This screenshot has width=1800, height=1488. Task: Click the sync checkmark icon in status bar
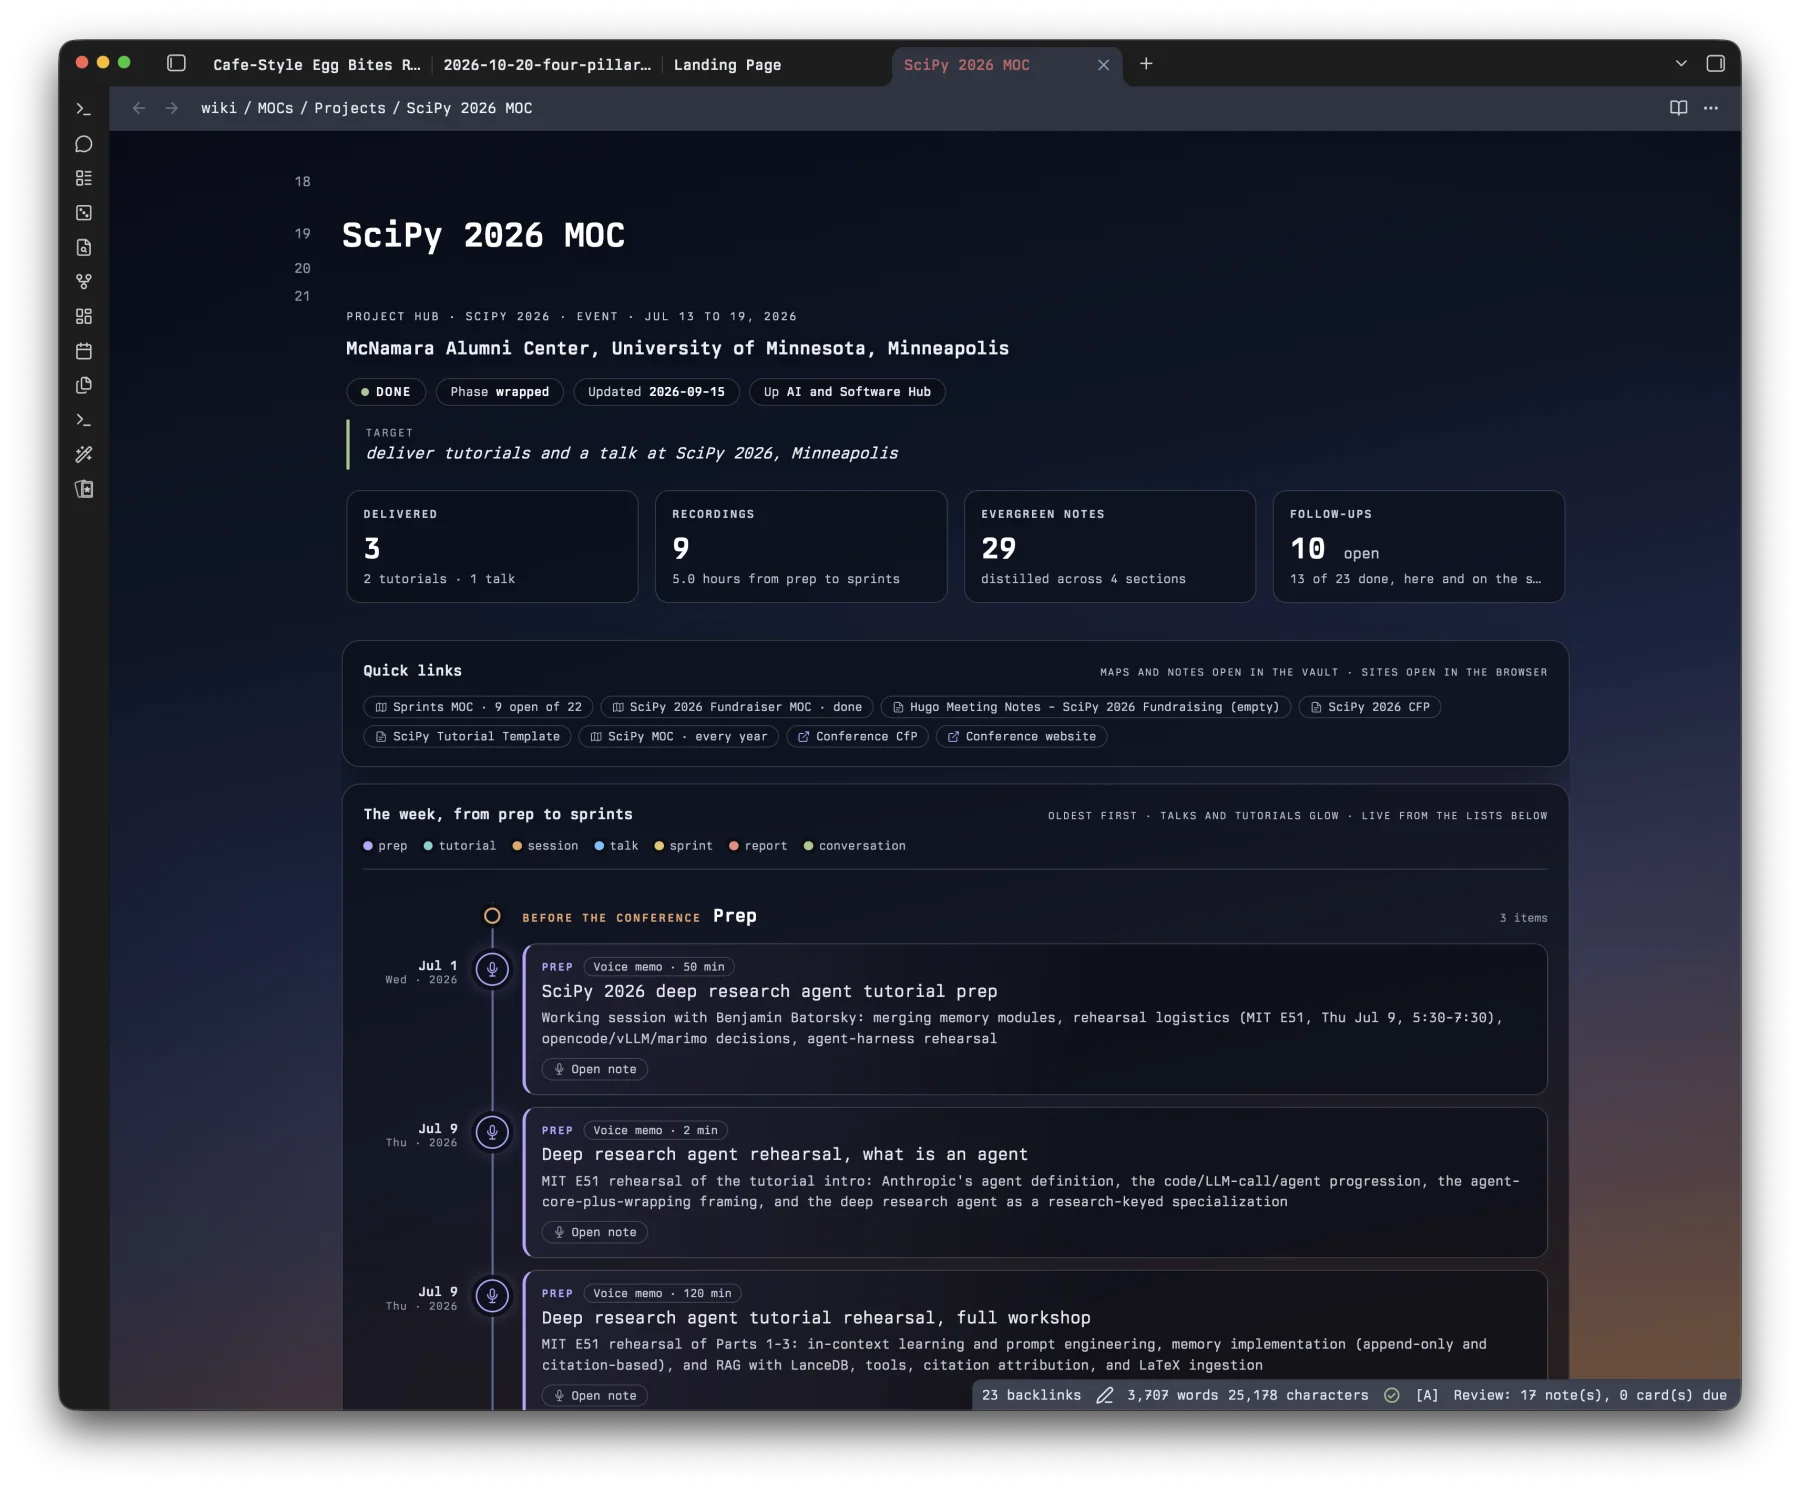[x=1392, y=1395]
